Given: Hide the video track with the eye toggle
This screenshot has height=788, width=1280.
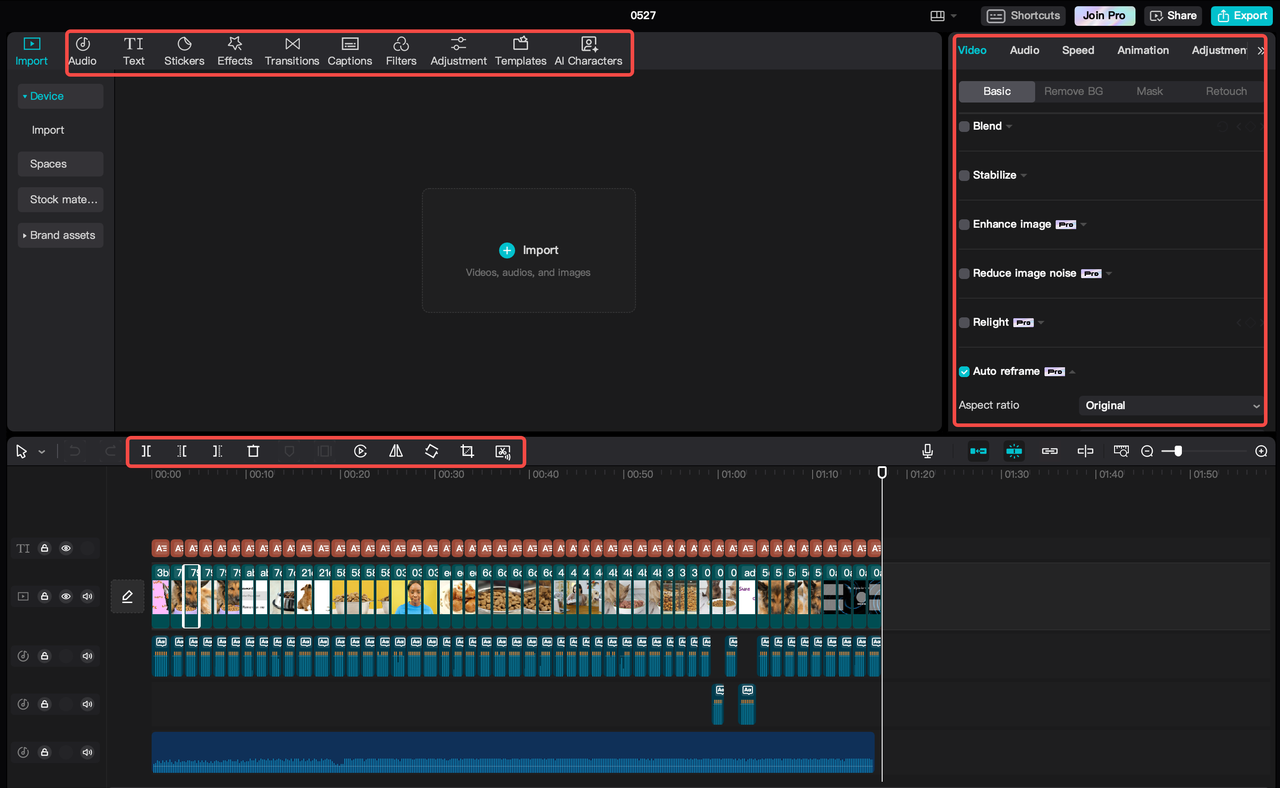Looking at the screenshot, I should click(x=65, y=596).
